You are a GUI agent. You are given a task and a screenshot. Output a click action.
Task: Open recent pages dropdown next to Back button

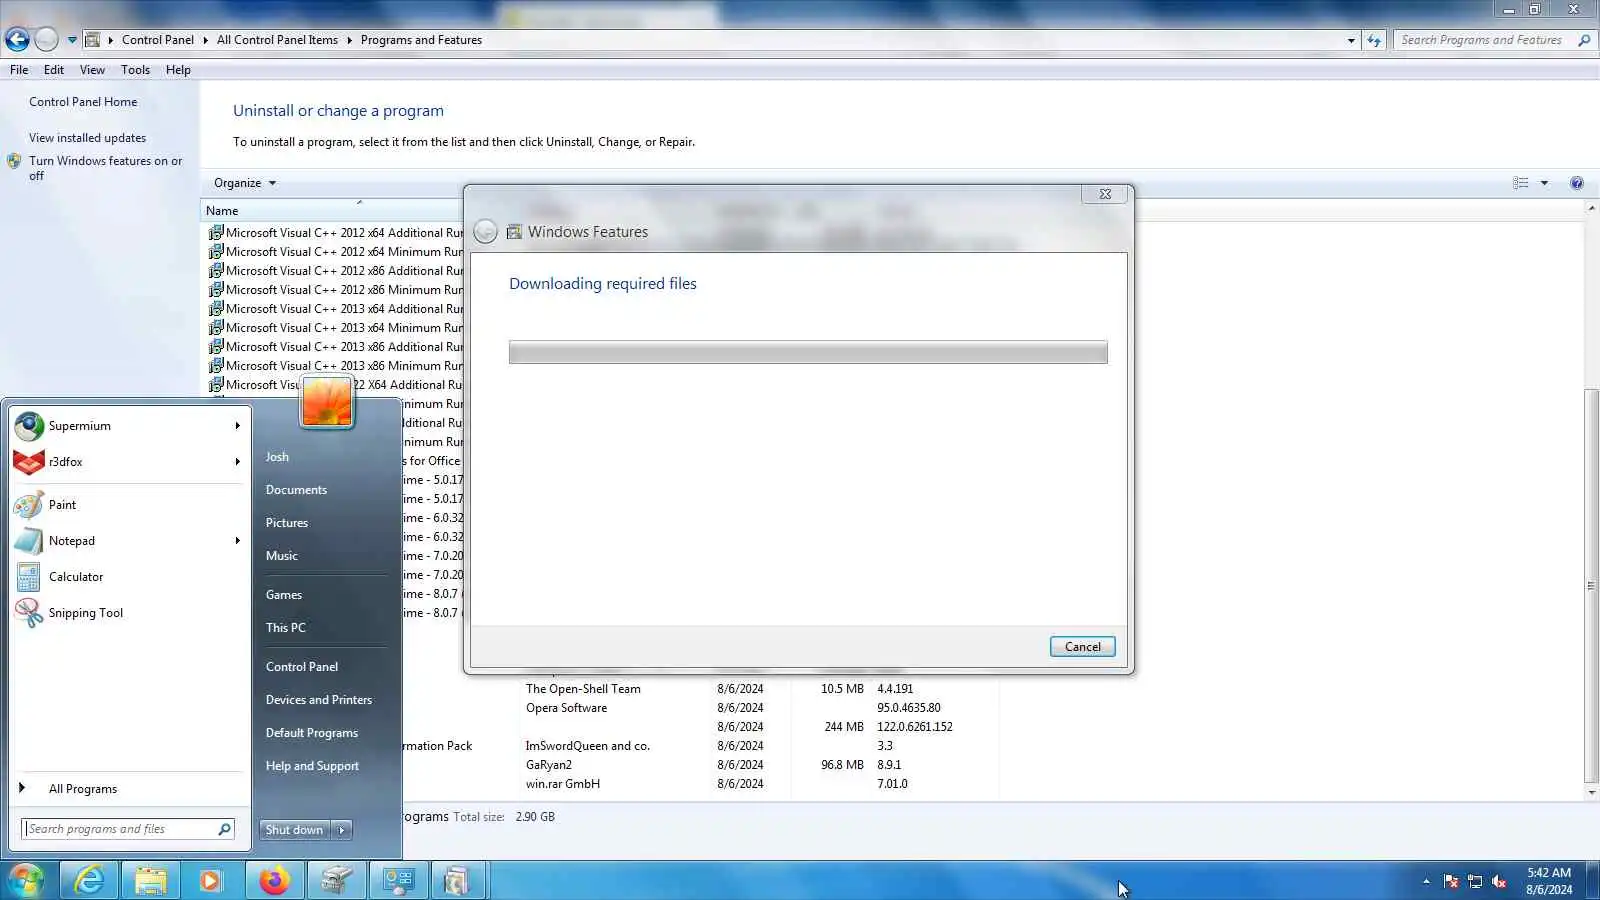tap(72, 40)
